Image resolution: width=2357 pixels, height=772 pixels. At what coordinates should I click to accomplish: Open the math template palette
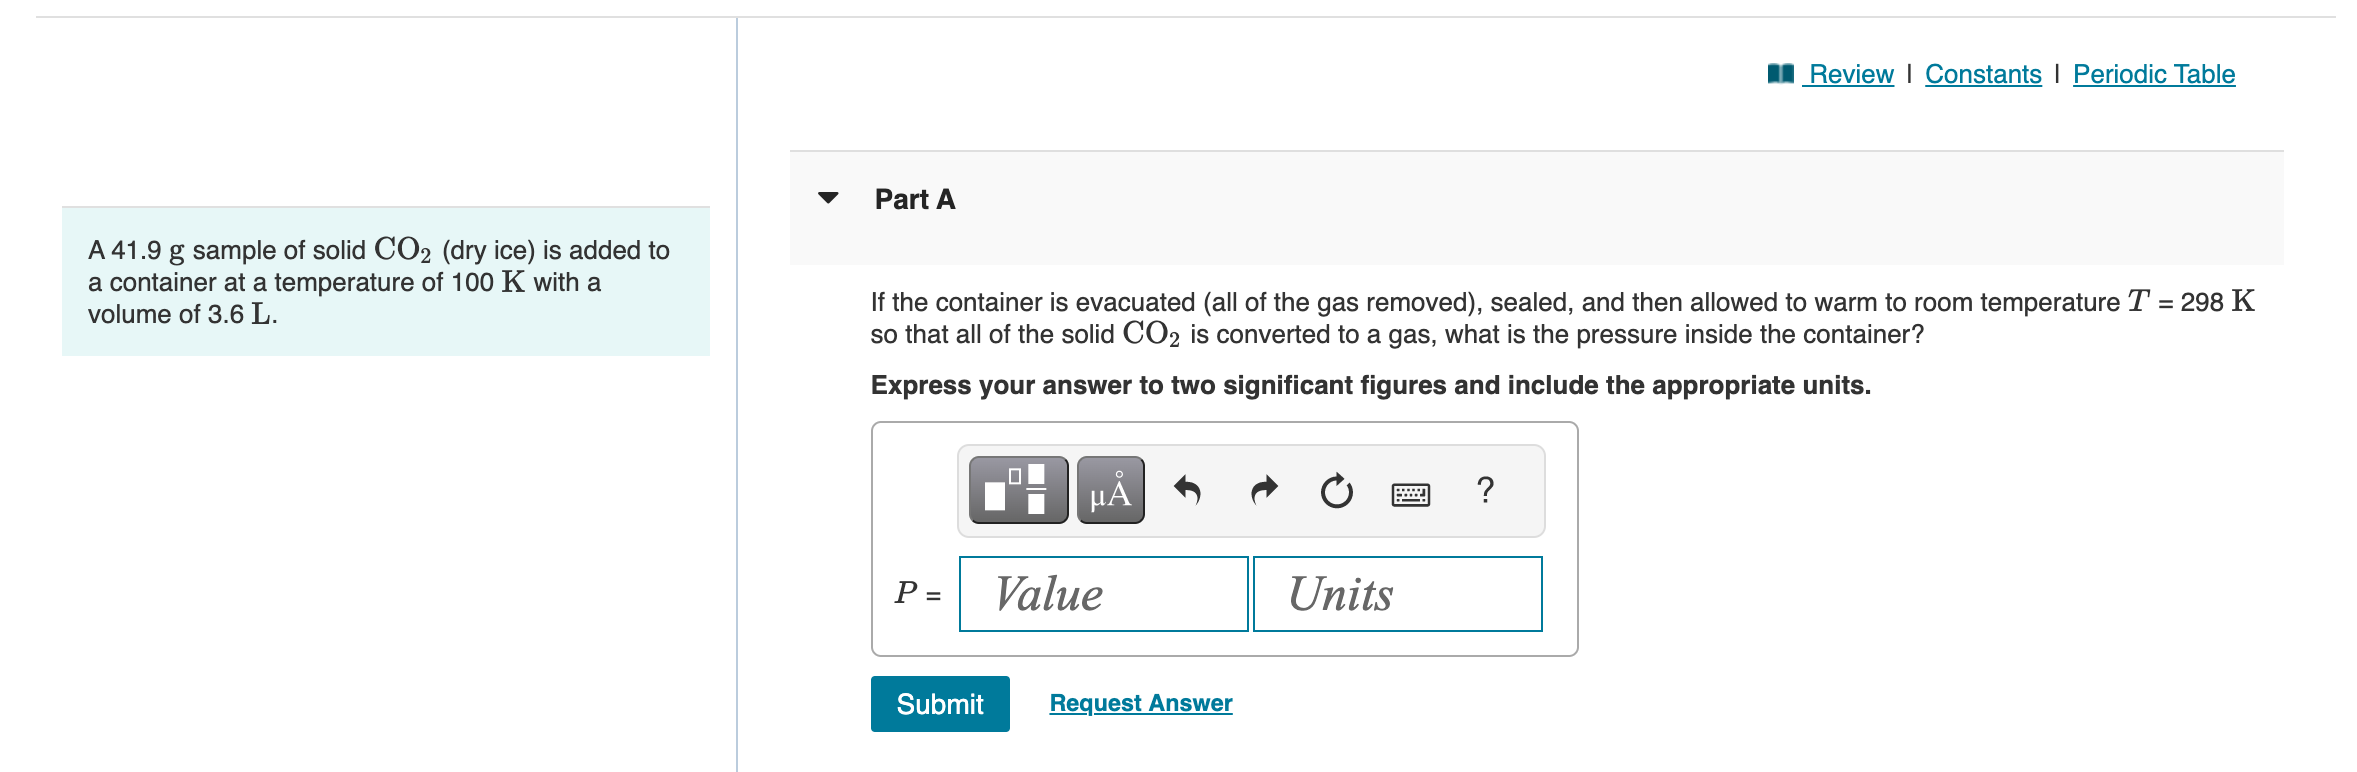(1017, 491)
